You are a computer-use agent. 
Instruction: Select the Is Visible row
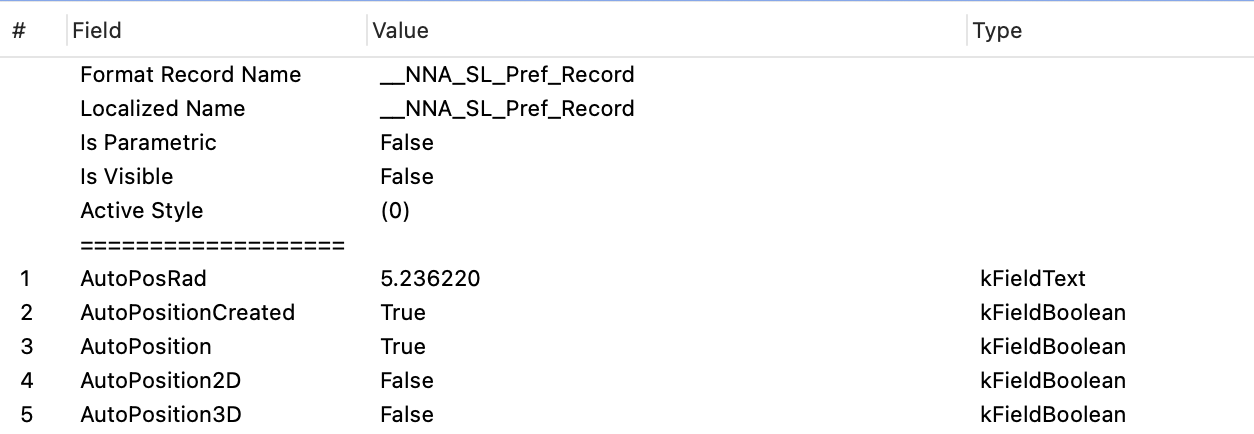coord(126,177)
